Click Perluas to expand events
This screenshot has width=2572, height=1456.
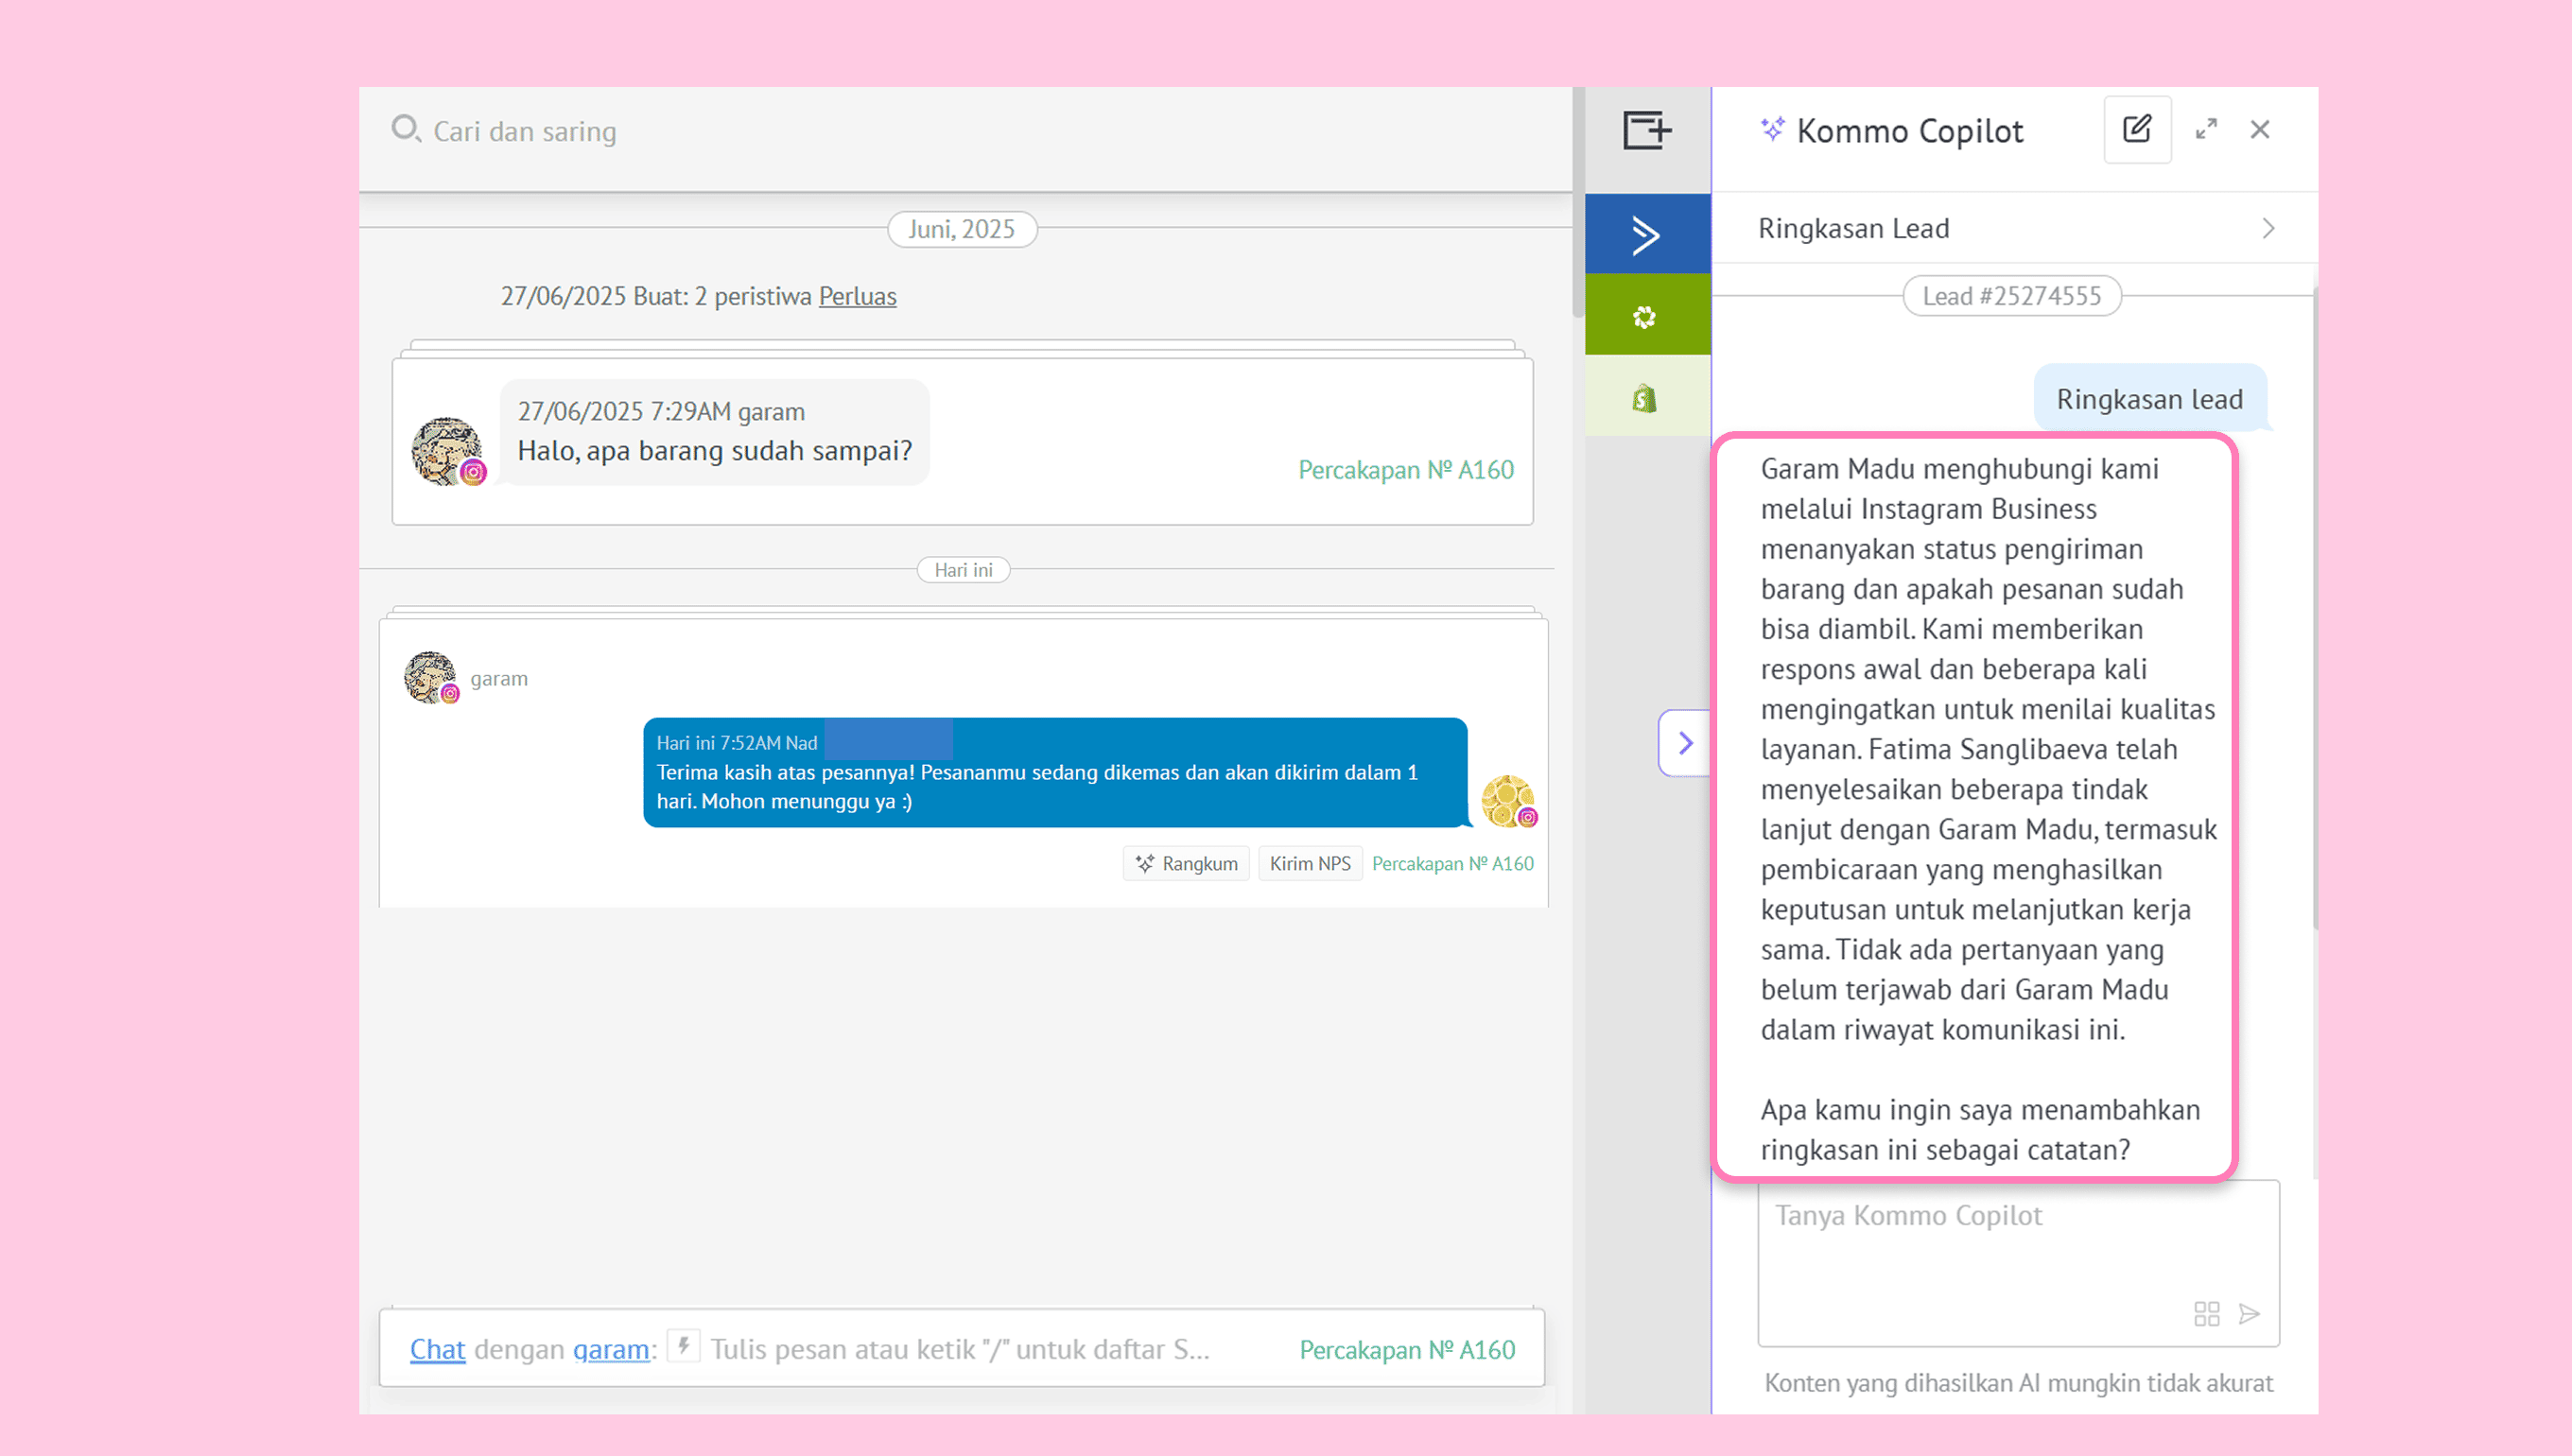[x=857, y=296]
